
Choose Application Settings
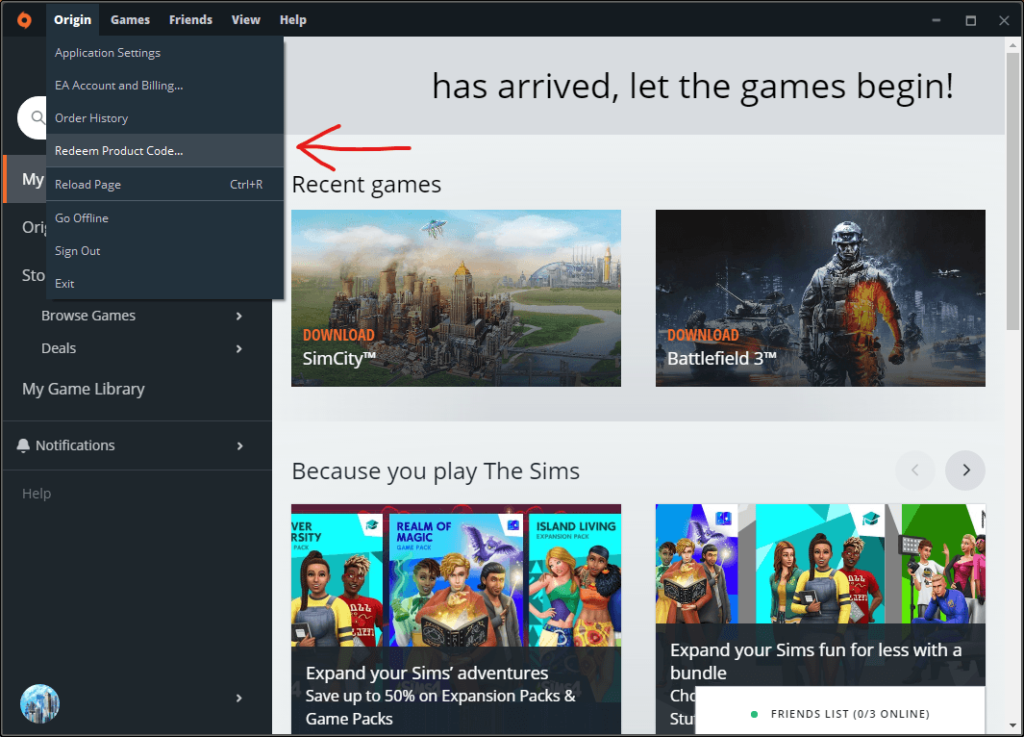coord(165,53)
